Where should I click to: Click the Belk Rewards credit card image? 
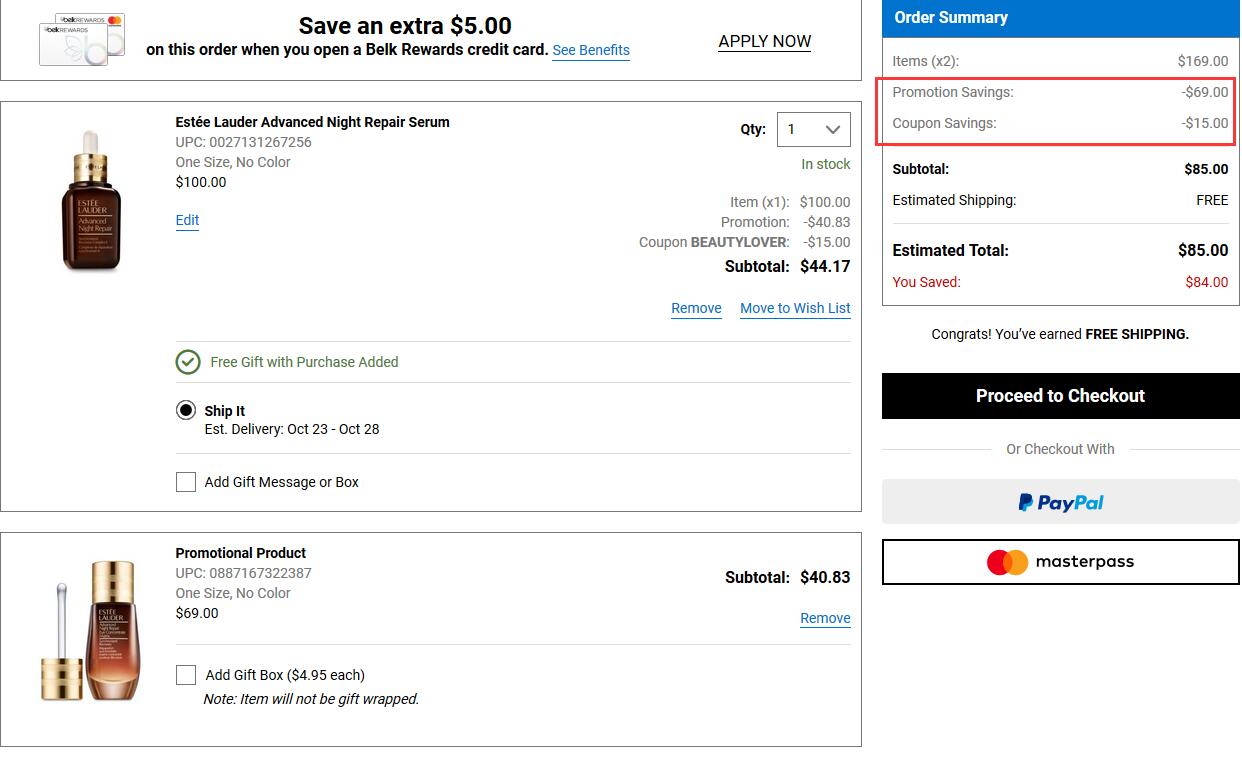pyautogui.click(x=82, y=40)
